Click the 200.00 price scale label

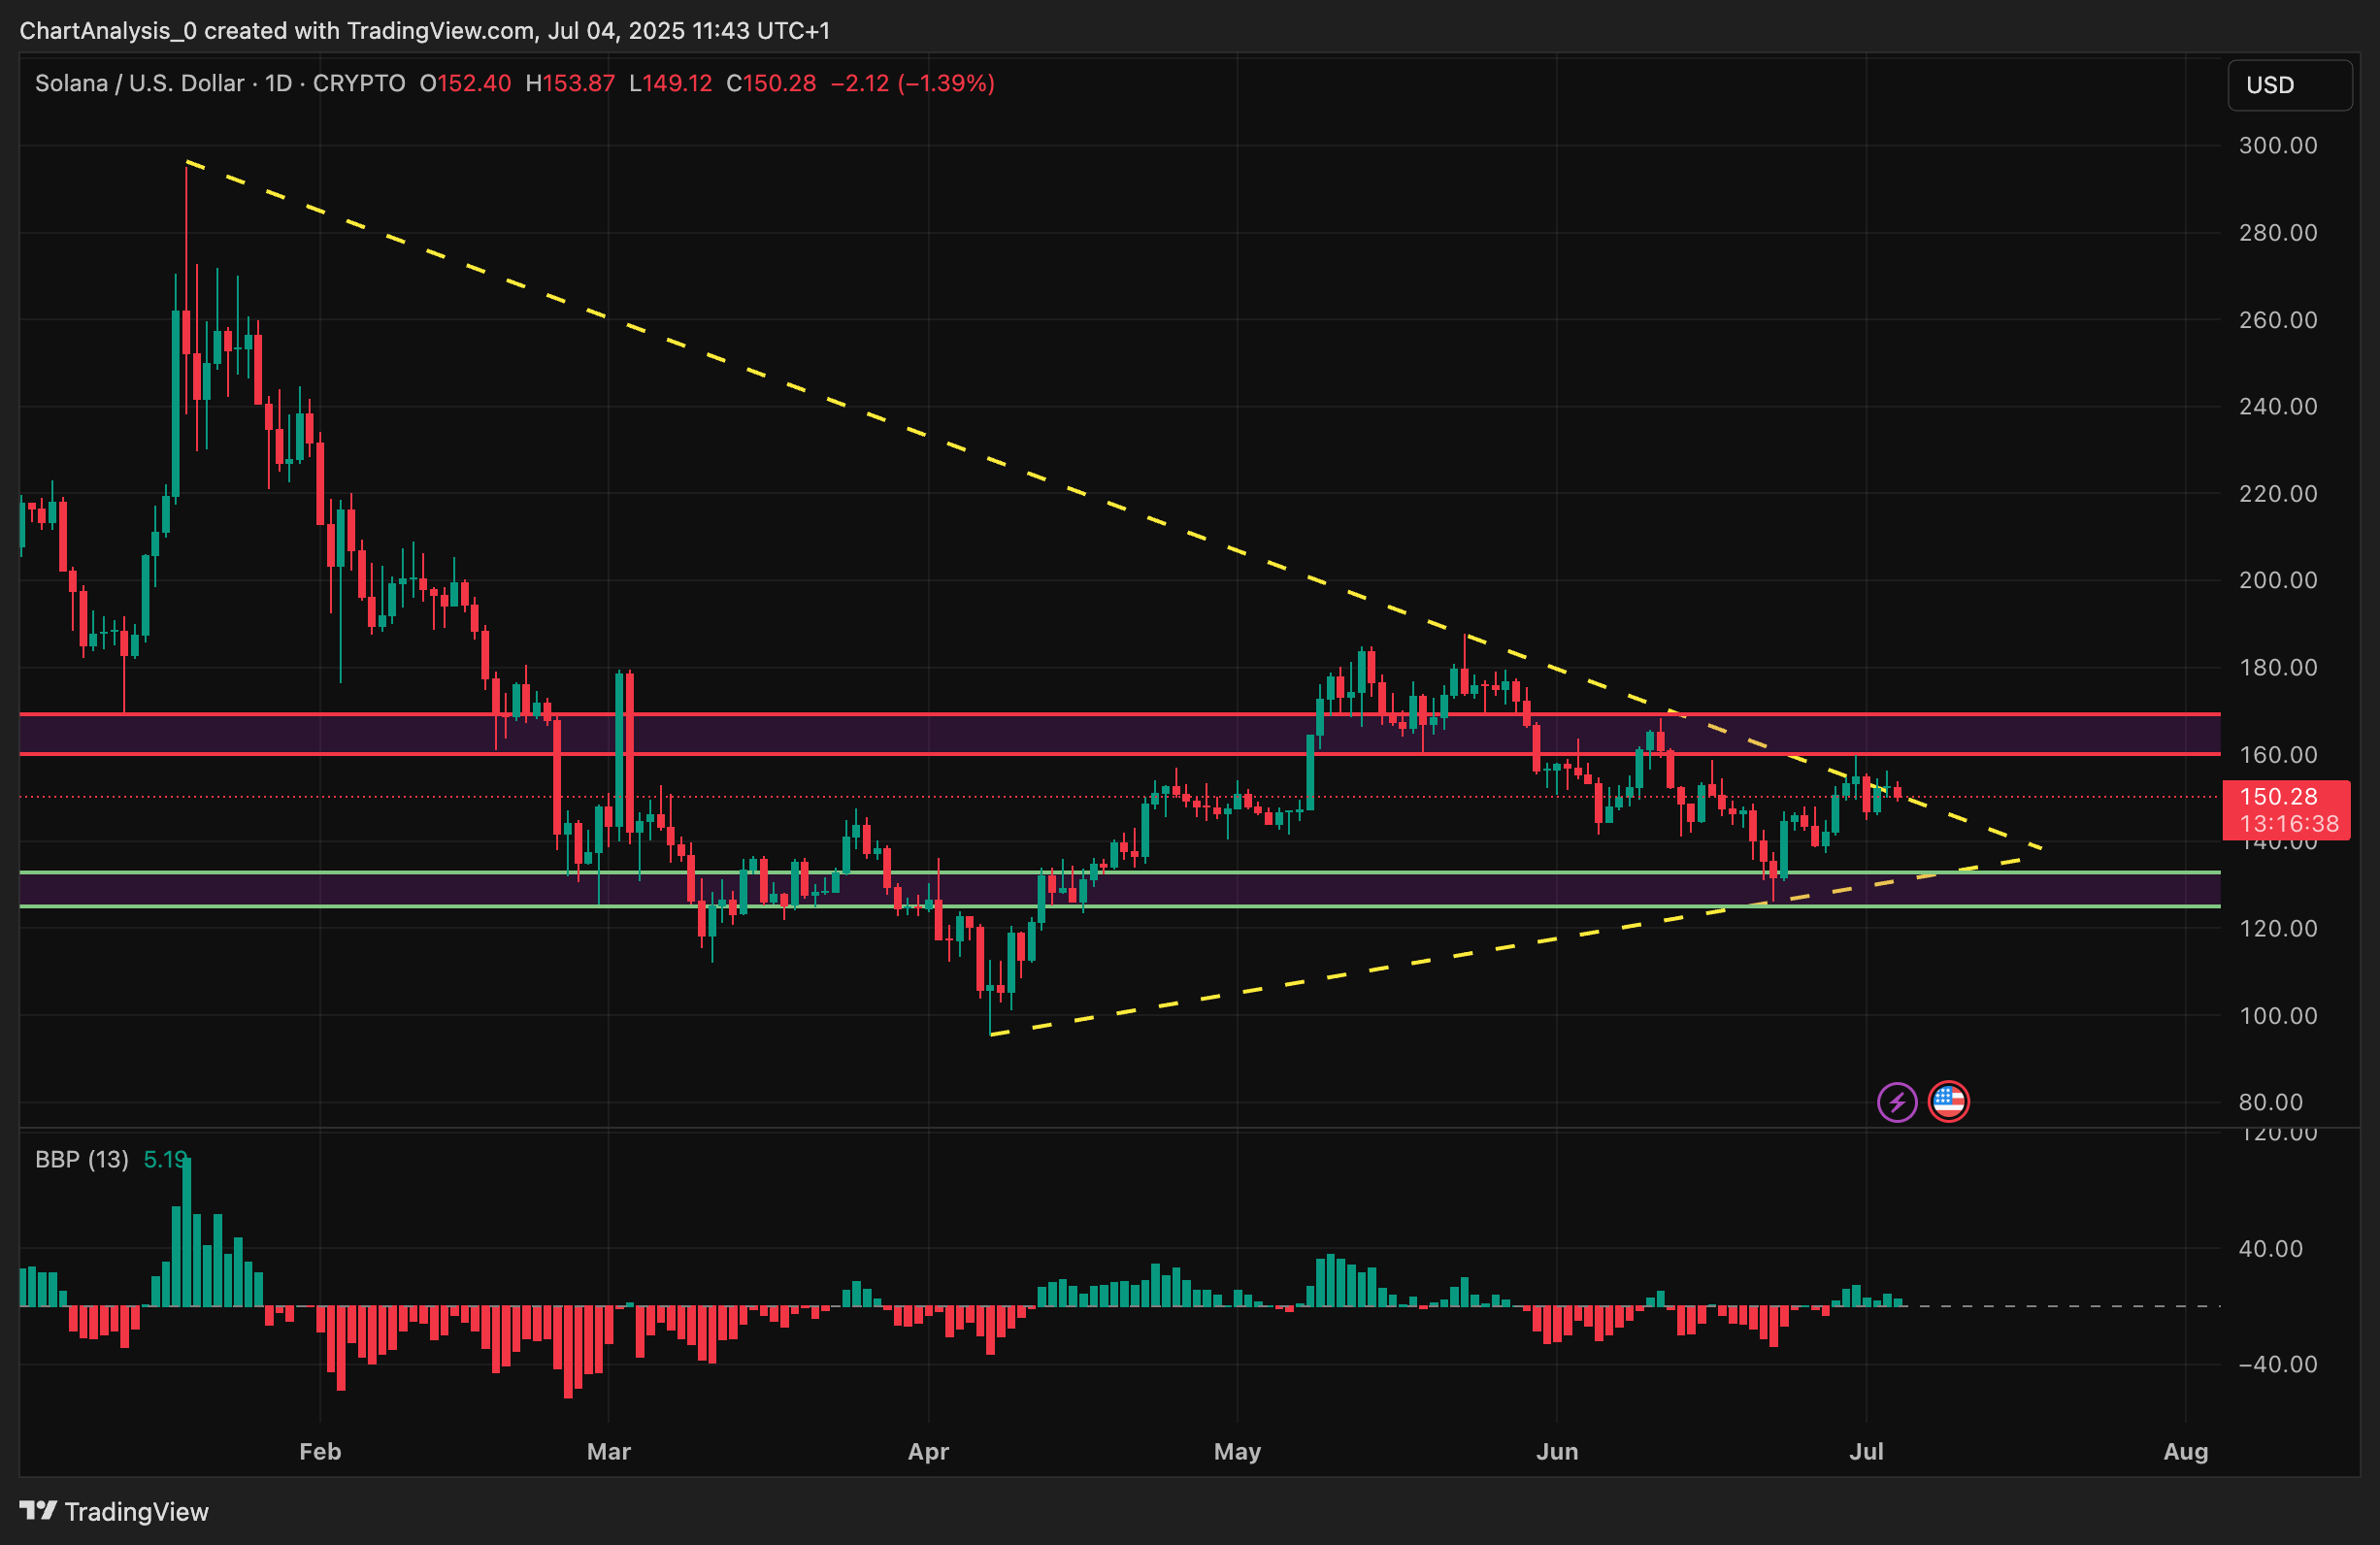pyautogui.click(x=2278, y=580)
